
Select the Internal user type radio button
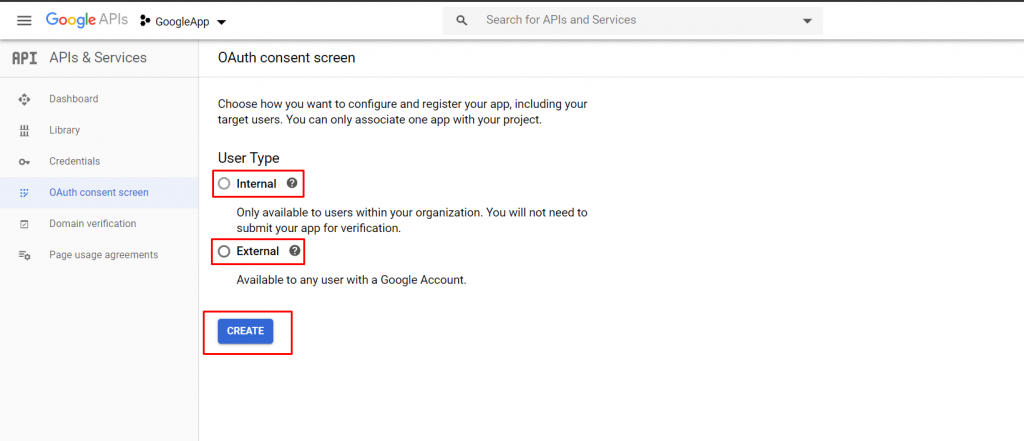click(224, 184)
